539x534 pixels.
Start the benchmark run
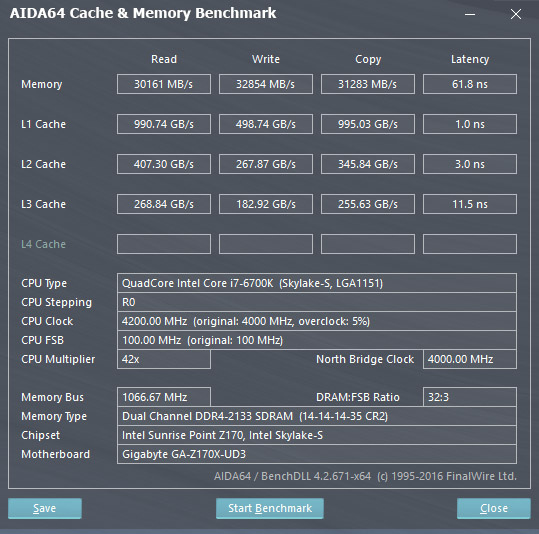[270, 508]
